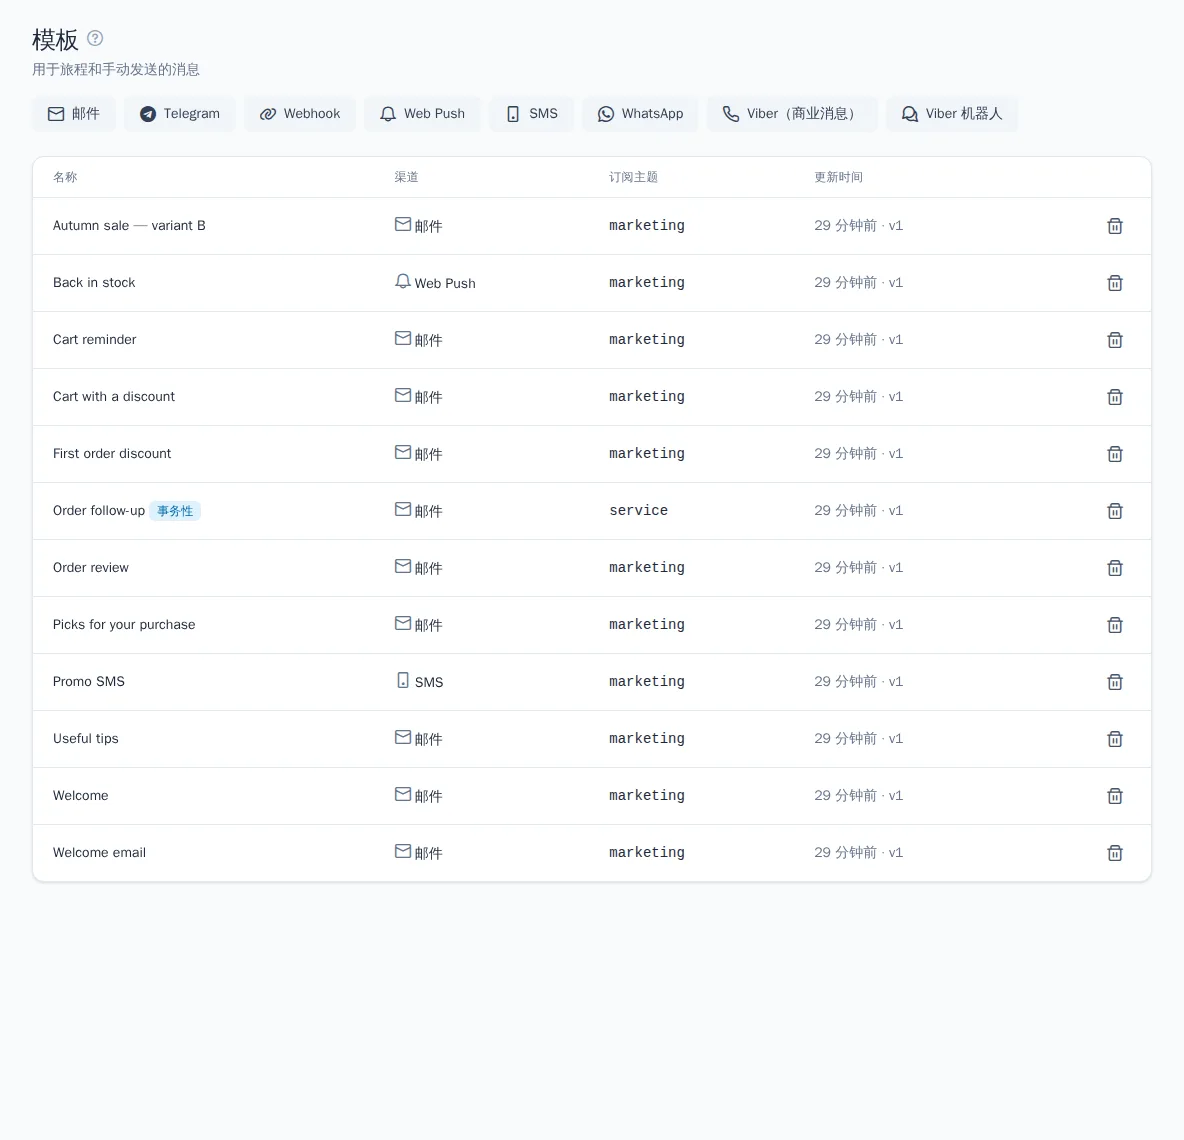Create a new Web Push template
The height and width of the screenshot is (1140, 1184).
pyautogui.click(x=422, y=114)
